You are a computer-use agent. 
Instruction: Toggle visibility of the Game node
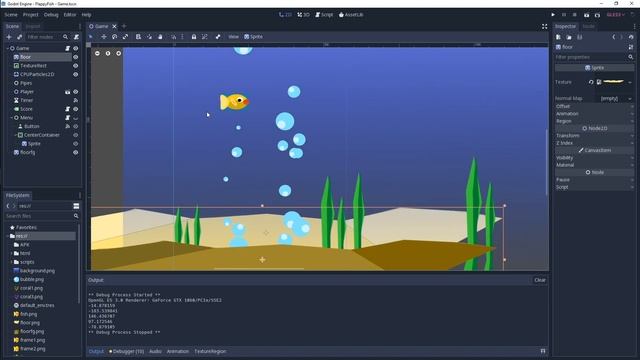76,48
